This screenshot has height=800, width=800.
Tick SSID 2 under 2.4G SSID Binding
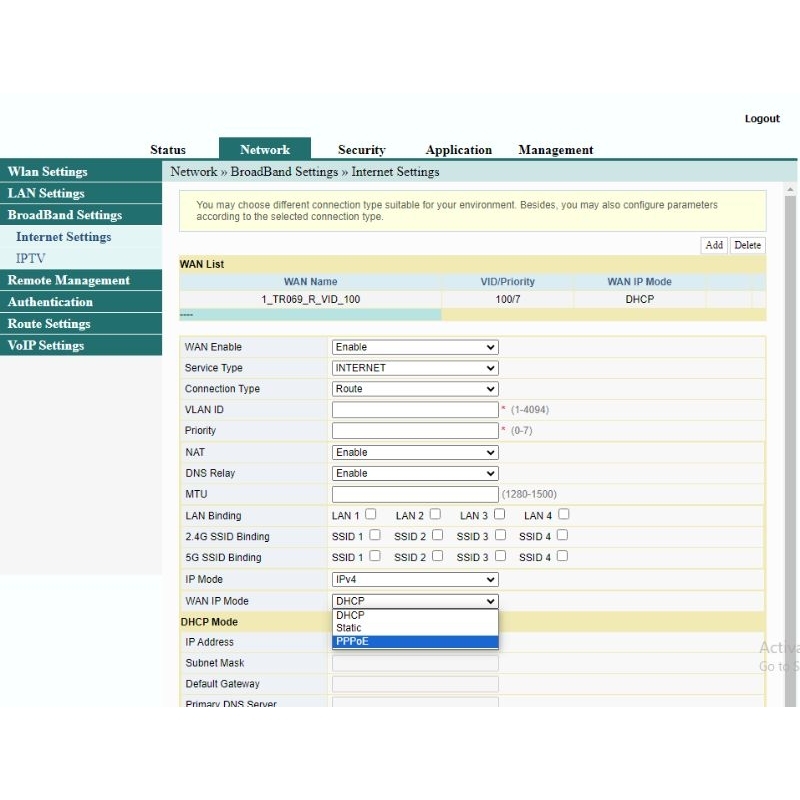pos(437,536)
